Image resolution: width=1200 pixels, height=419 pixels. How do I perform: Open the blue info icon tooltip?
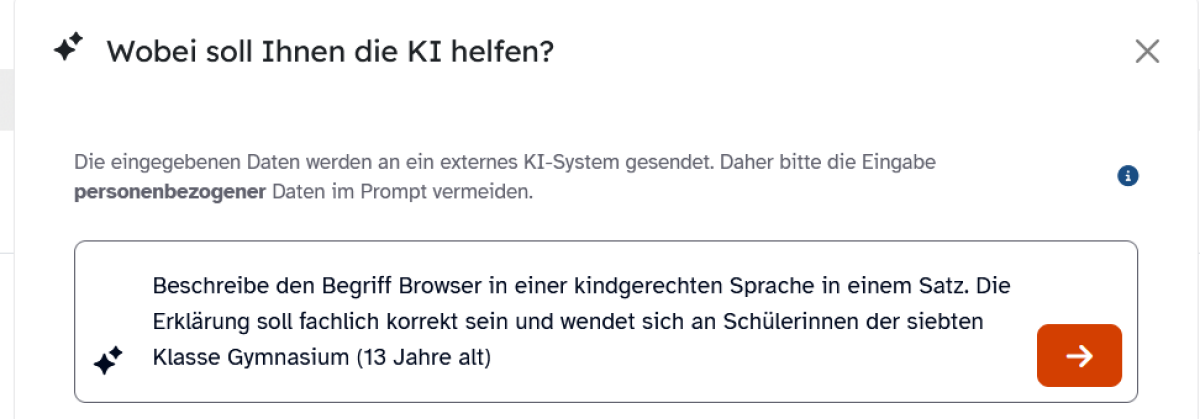pos(1128,176)
